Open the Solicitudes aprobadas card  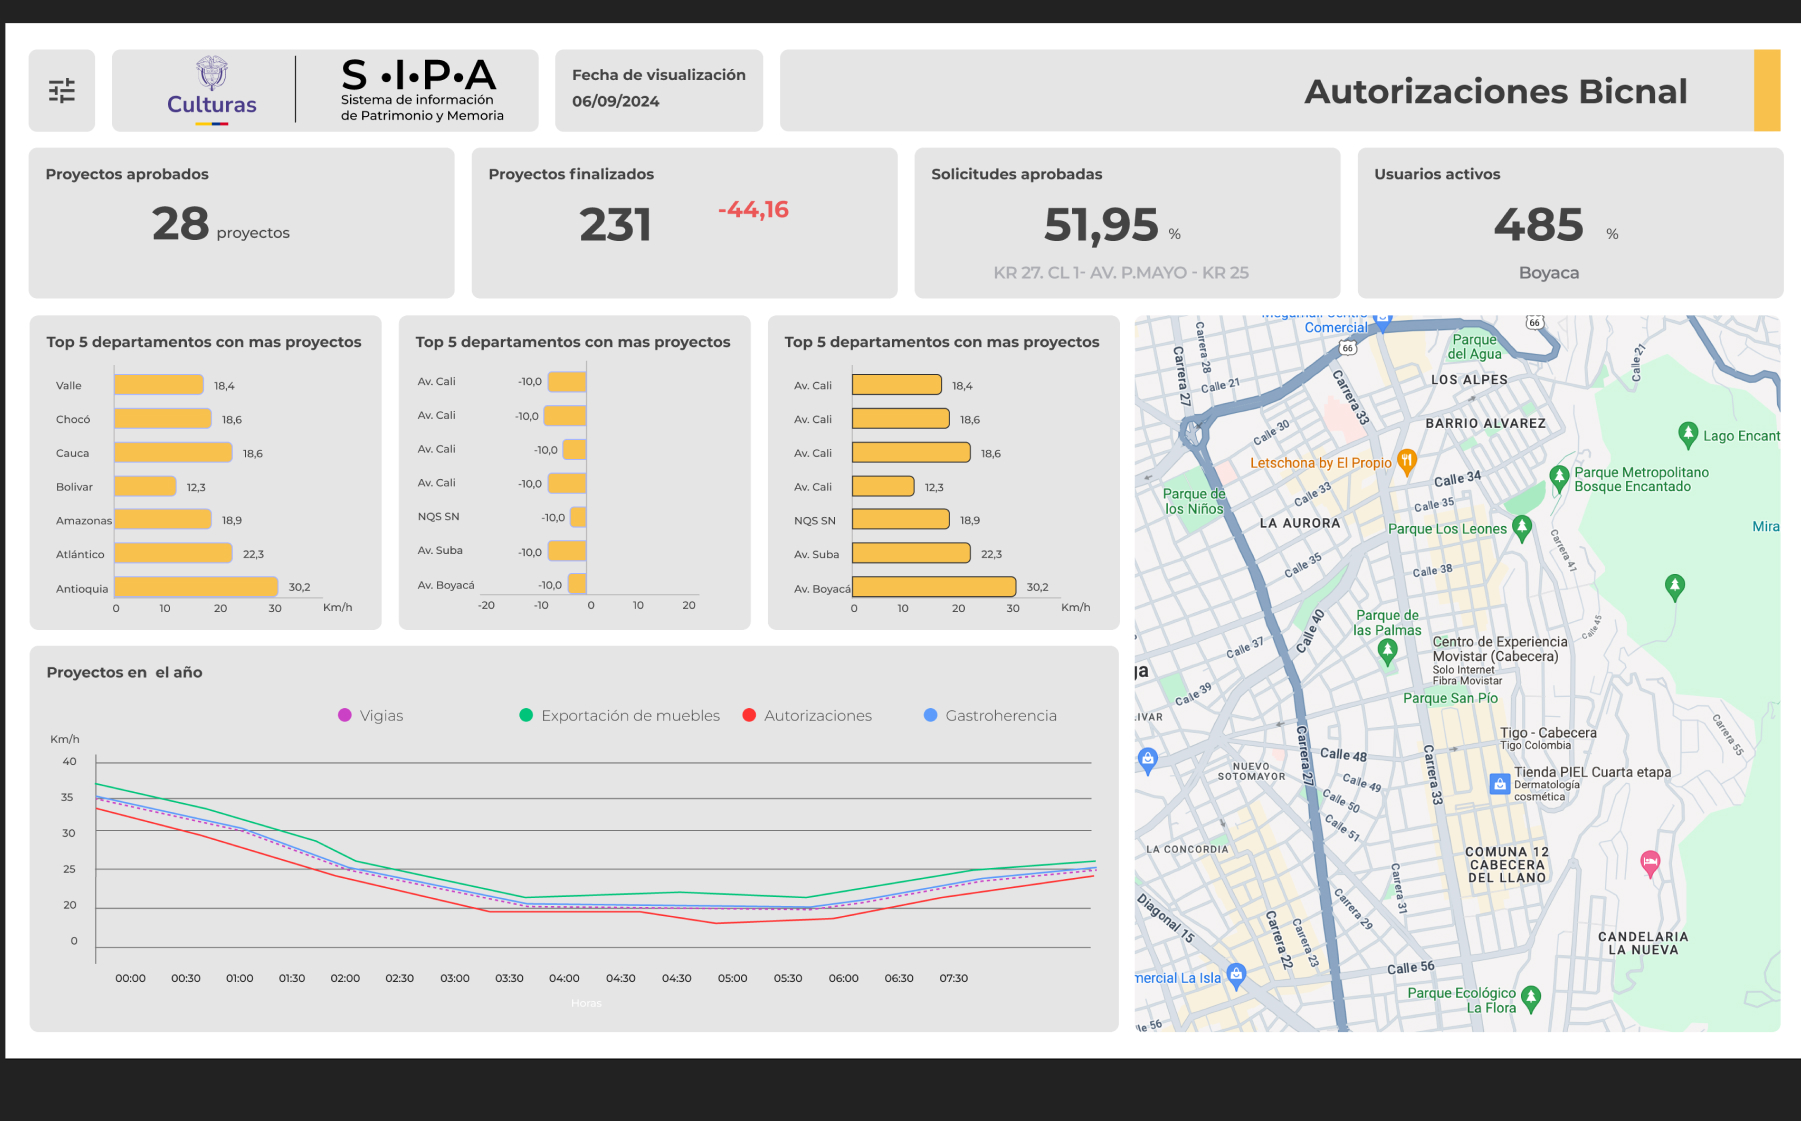pyautogui.click(x=1127, y=223)
